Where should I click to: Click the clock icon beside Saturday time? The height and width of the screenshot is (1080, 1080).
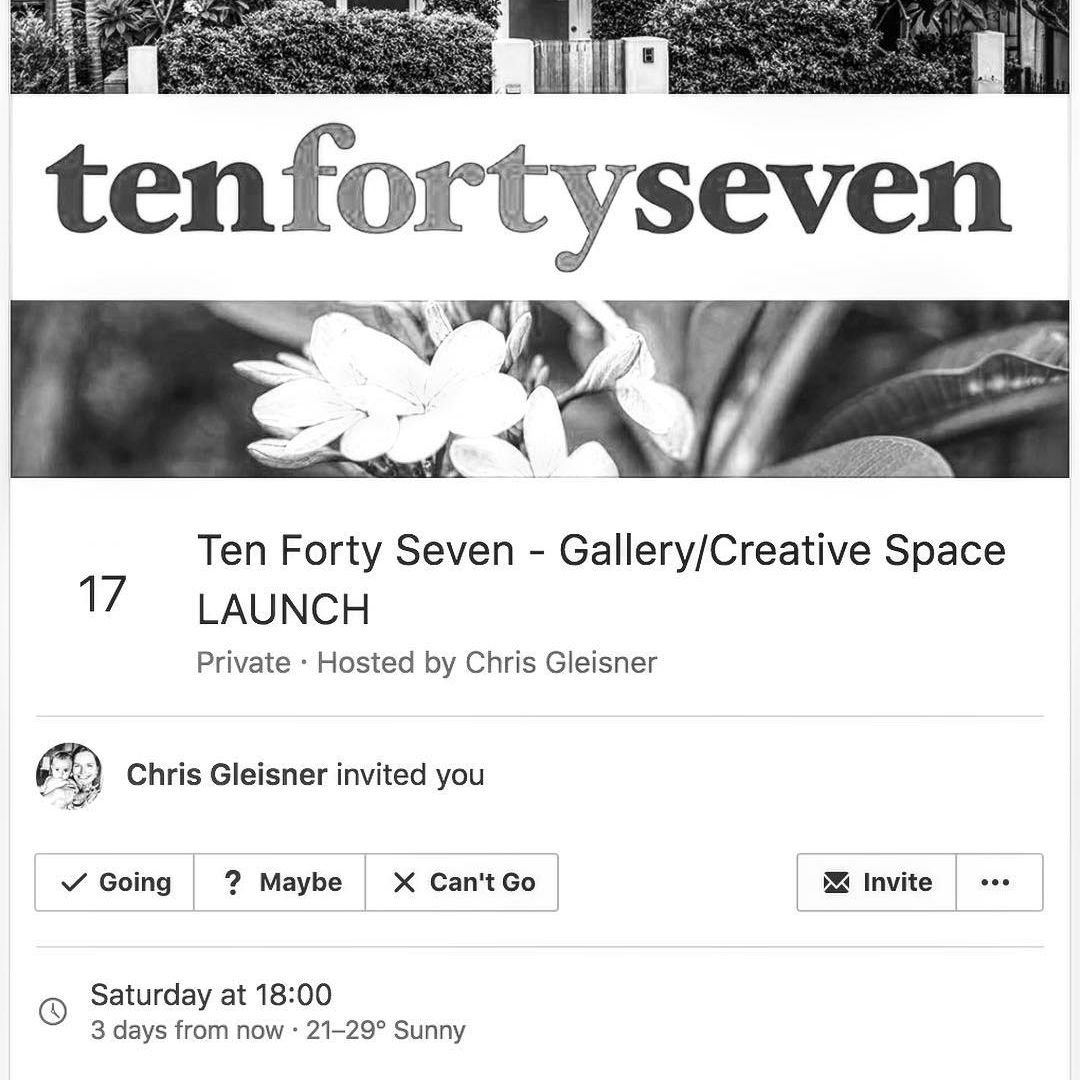pyautogui.click(x=53, y=1011)
